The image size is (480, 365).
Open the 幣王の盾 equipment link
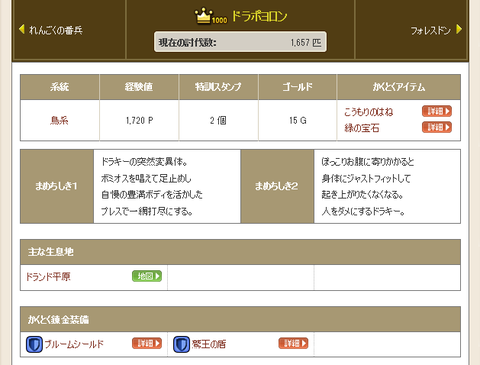point(209,344)
